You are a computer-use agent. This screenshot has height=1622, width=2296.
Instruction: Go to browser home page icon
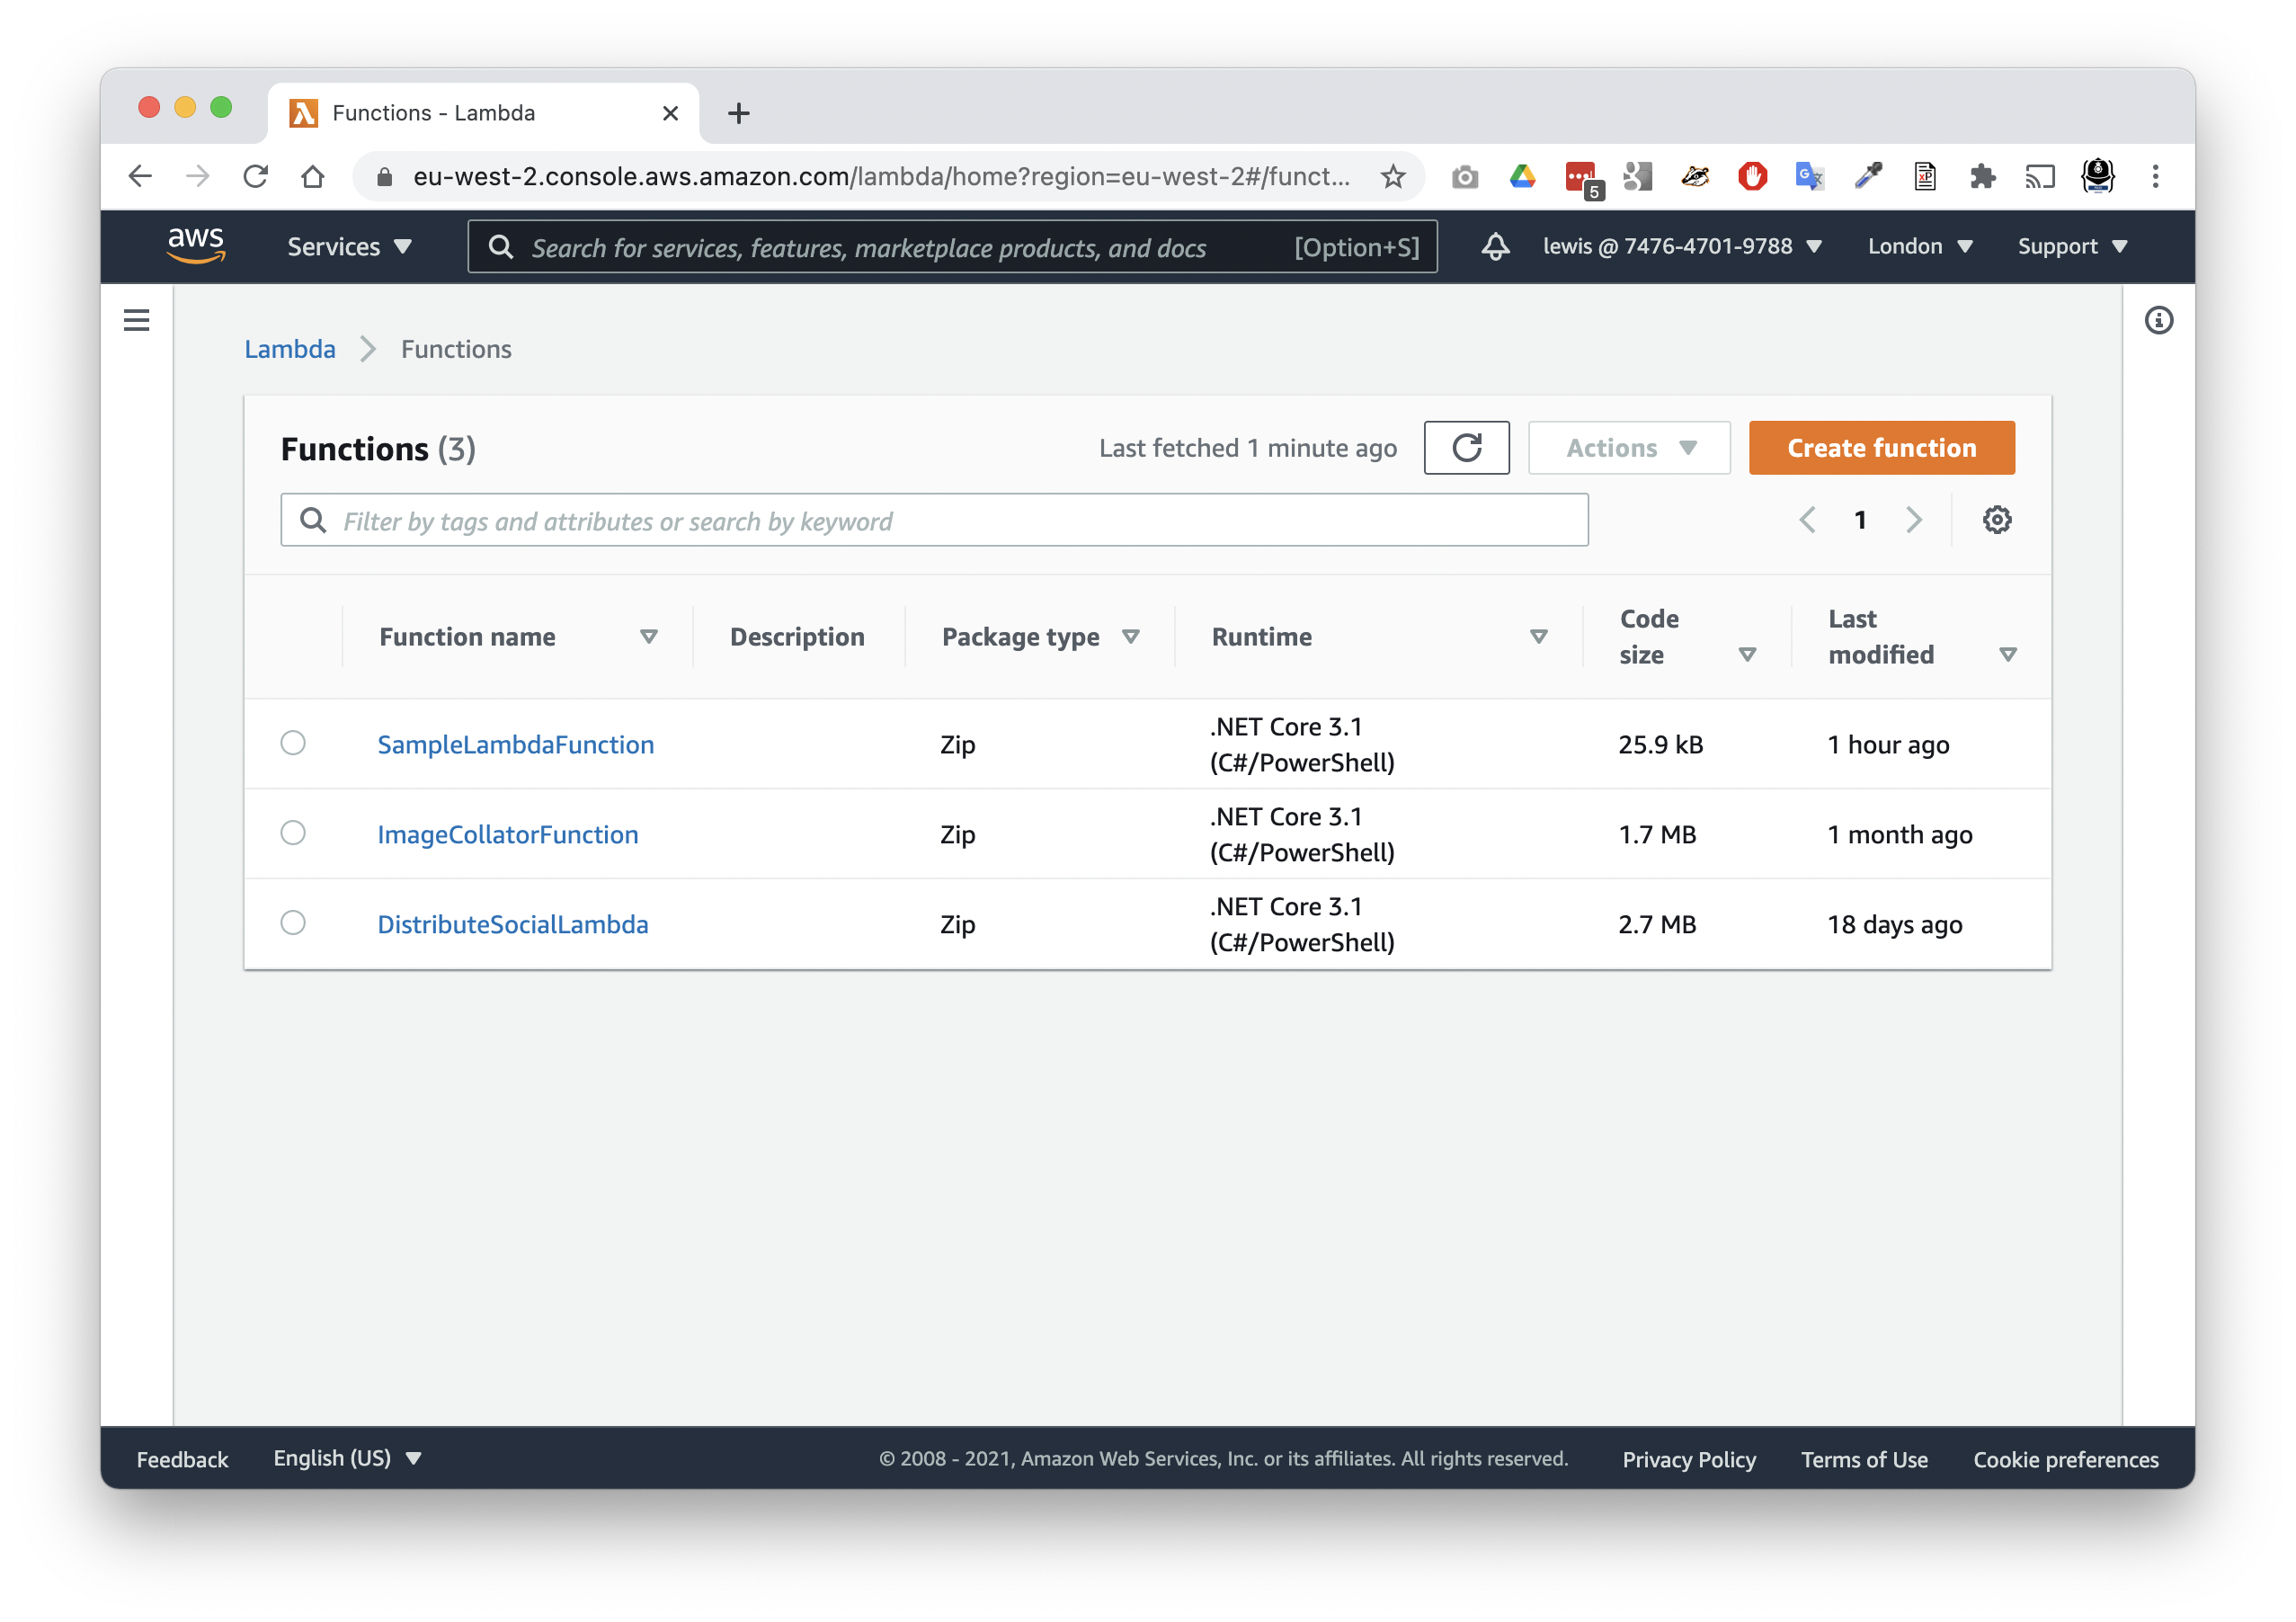tap(313, 177)
